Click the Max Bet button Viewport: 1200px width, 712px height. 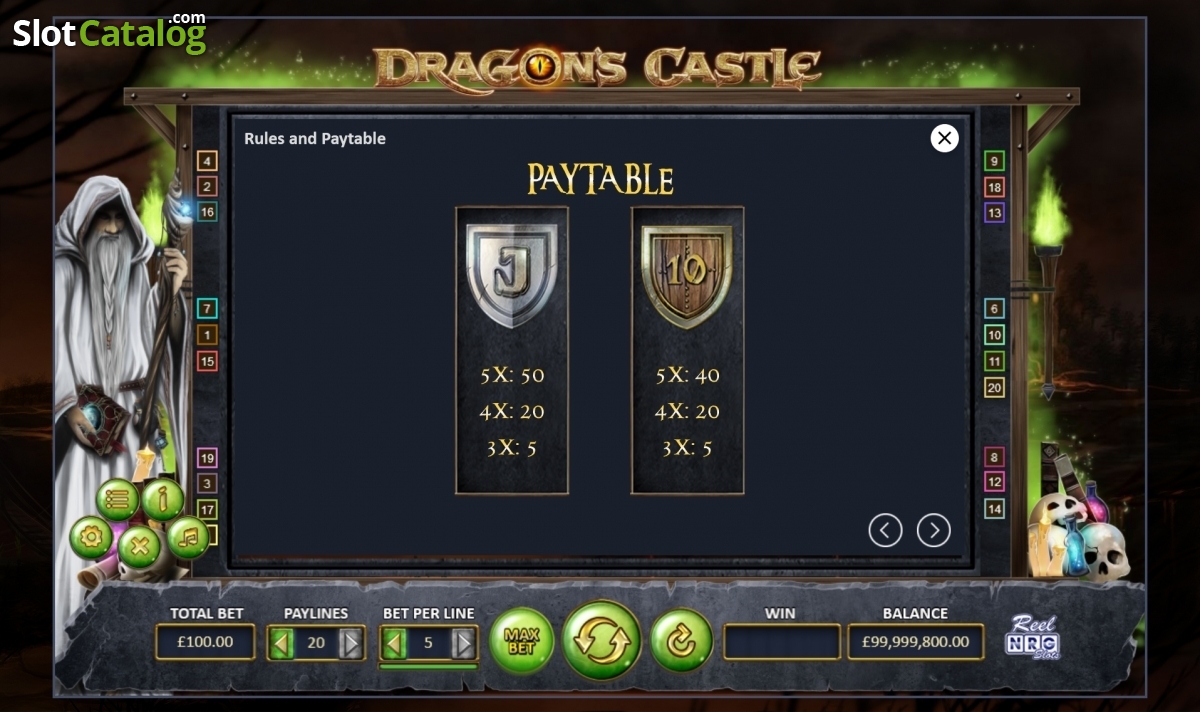coord(522,640)
